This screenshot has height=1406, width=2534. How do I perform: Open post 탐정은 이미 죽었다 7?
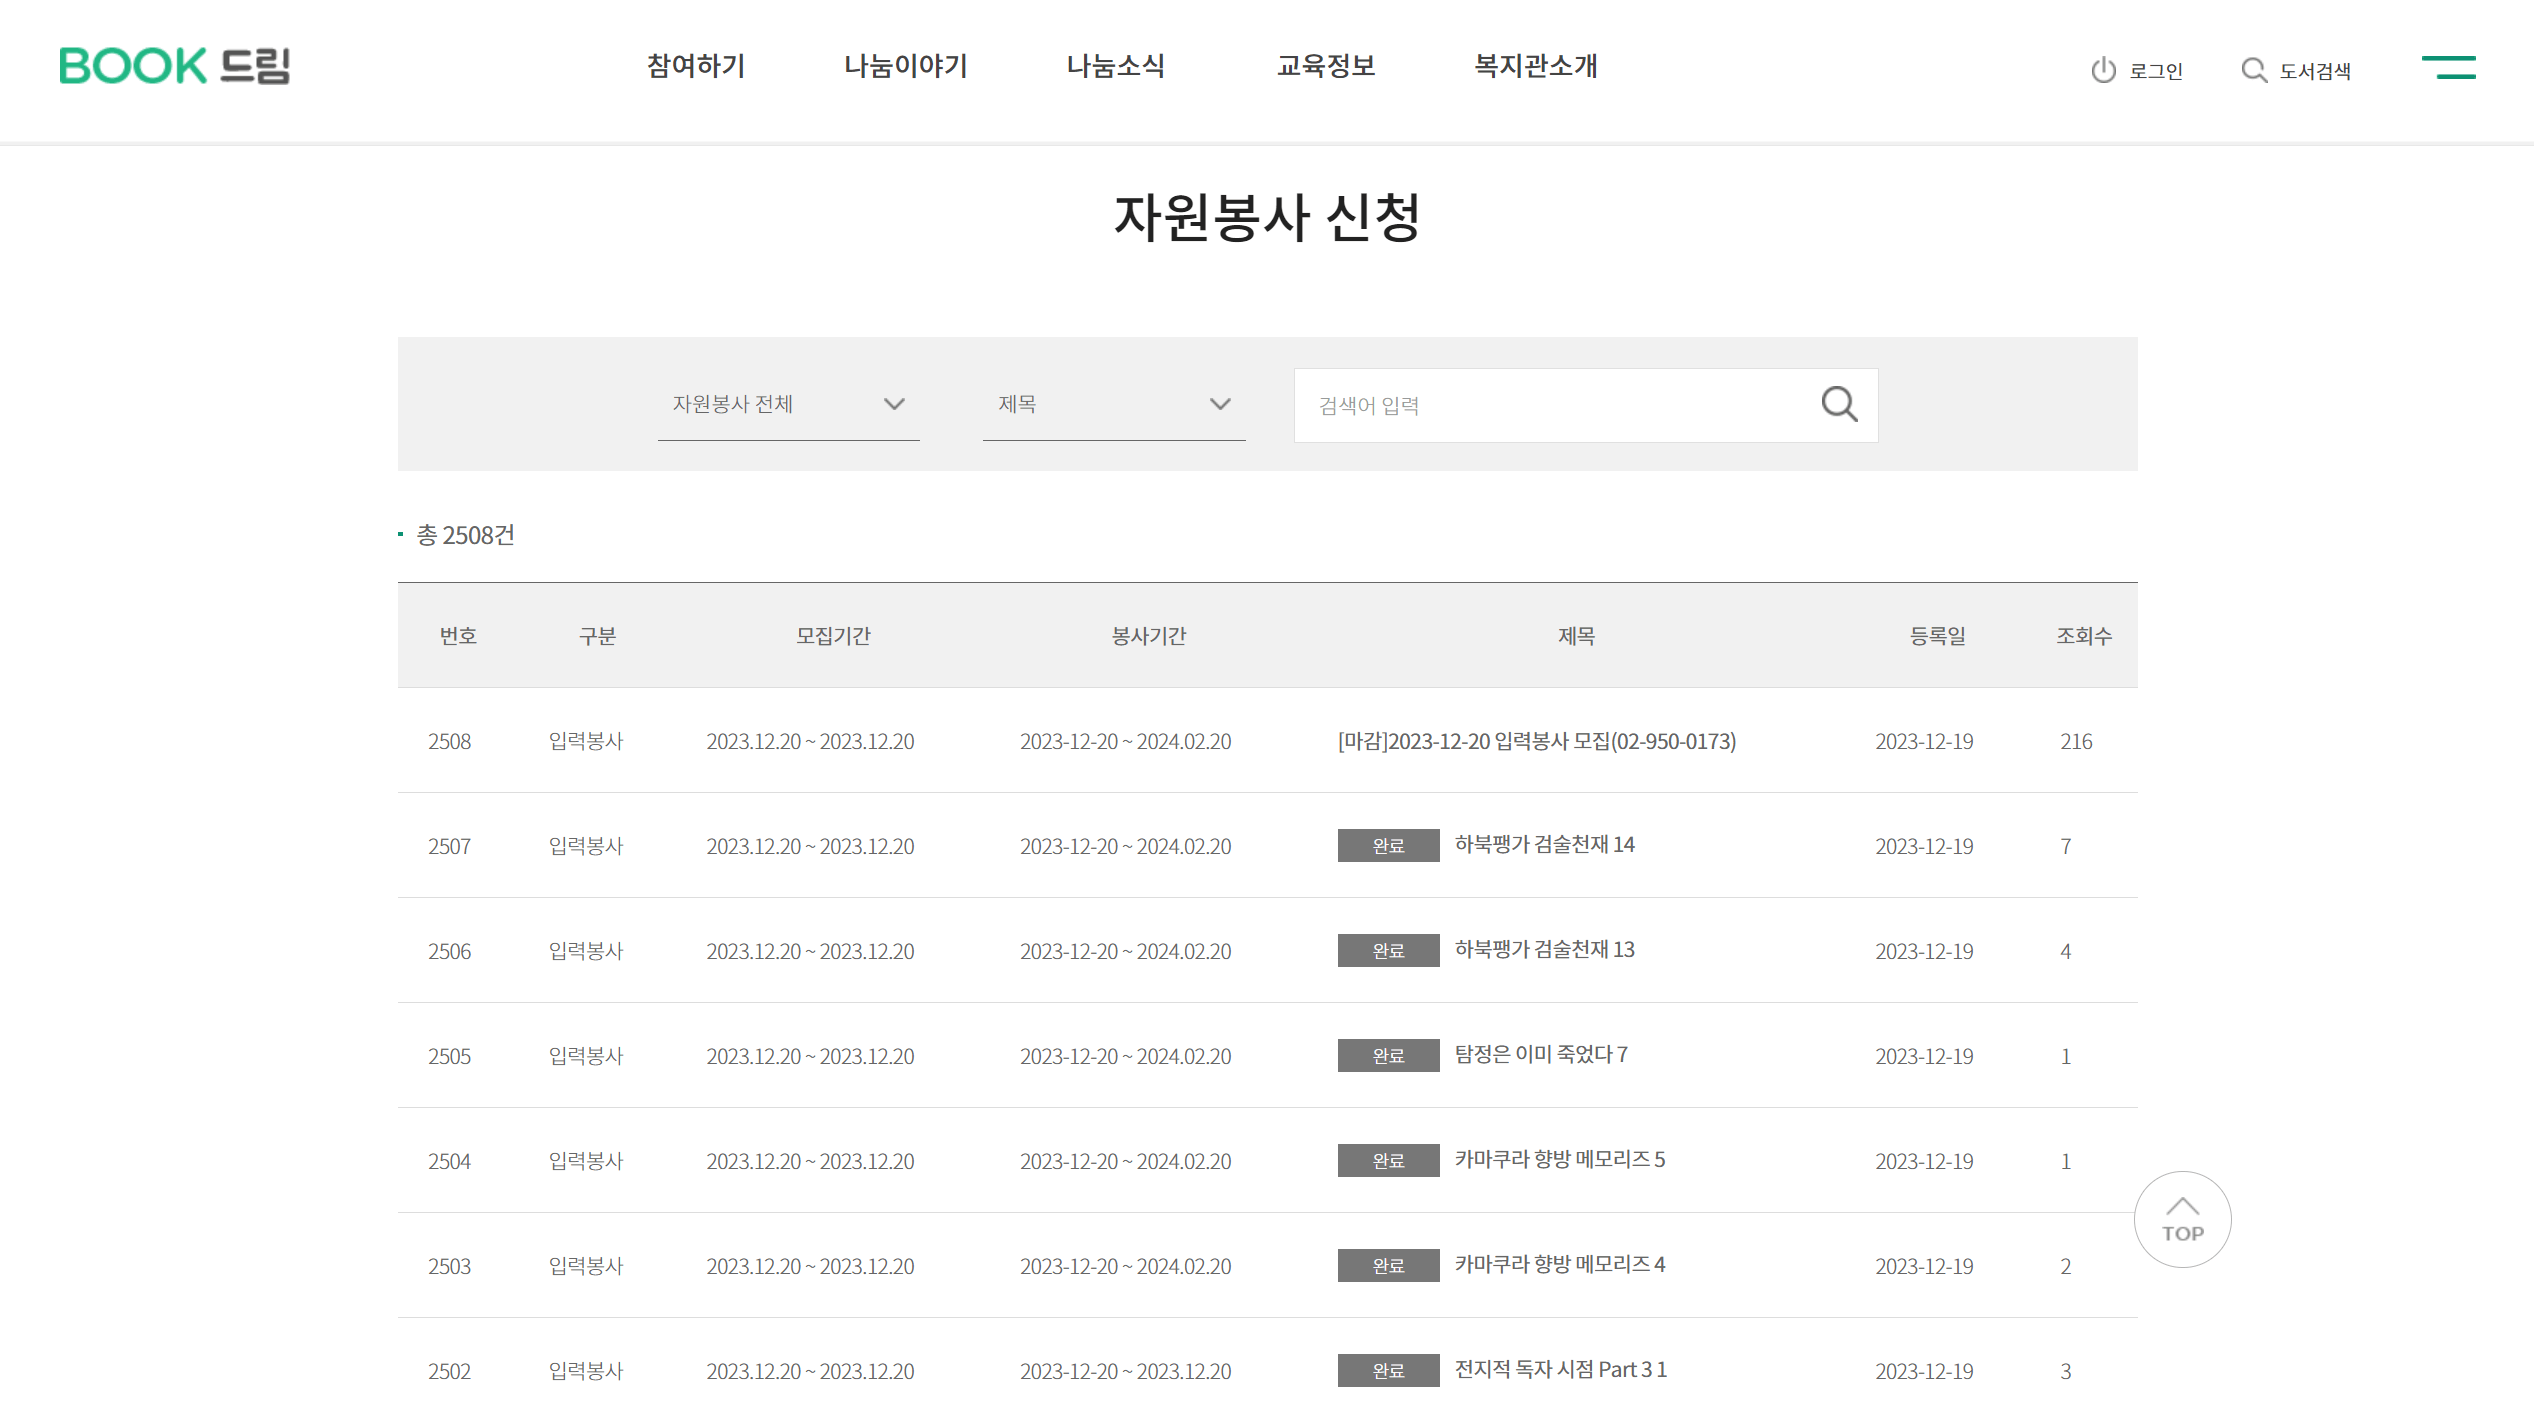[x=1541, y=1055]
